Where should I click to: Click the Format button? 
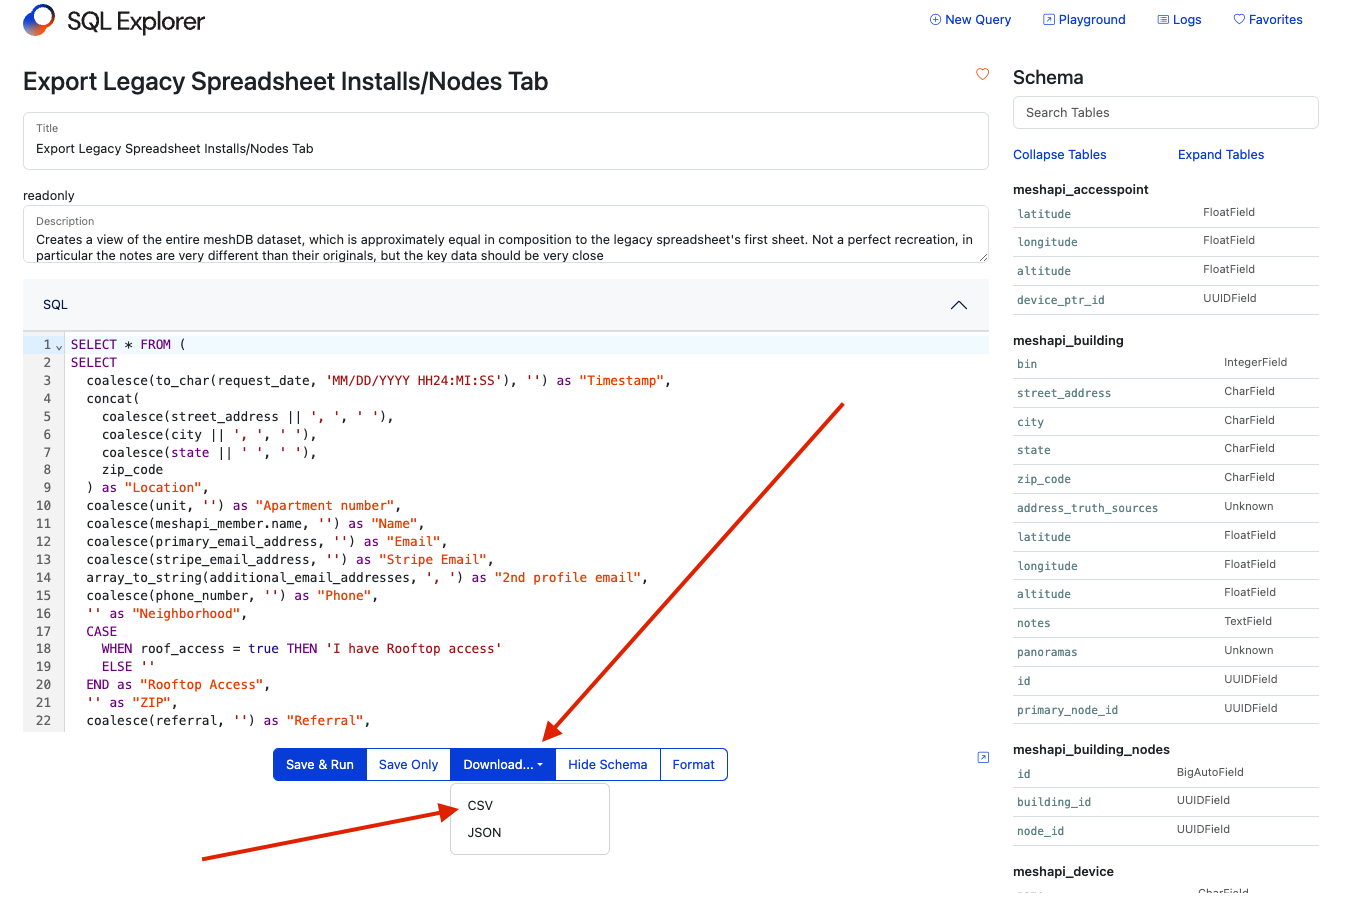click(x=694, y=764)
